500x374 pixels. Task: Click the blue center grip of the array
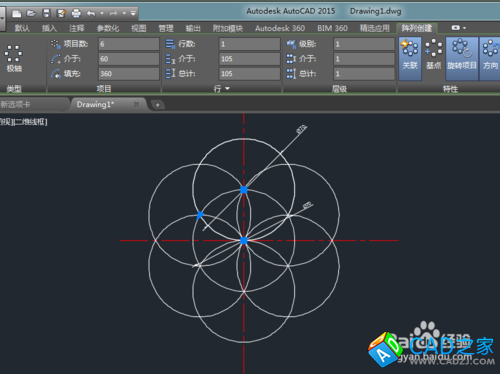point(244,240)
